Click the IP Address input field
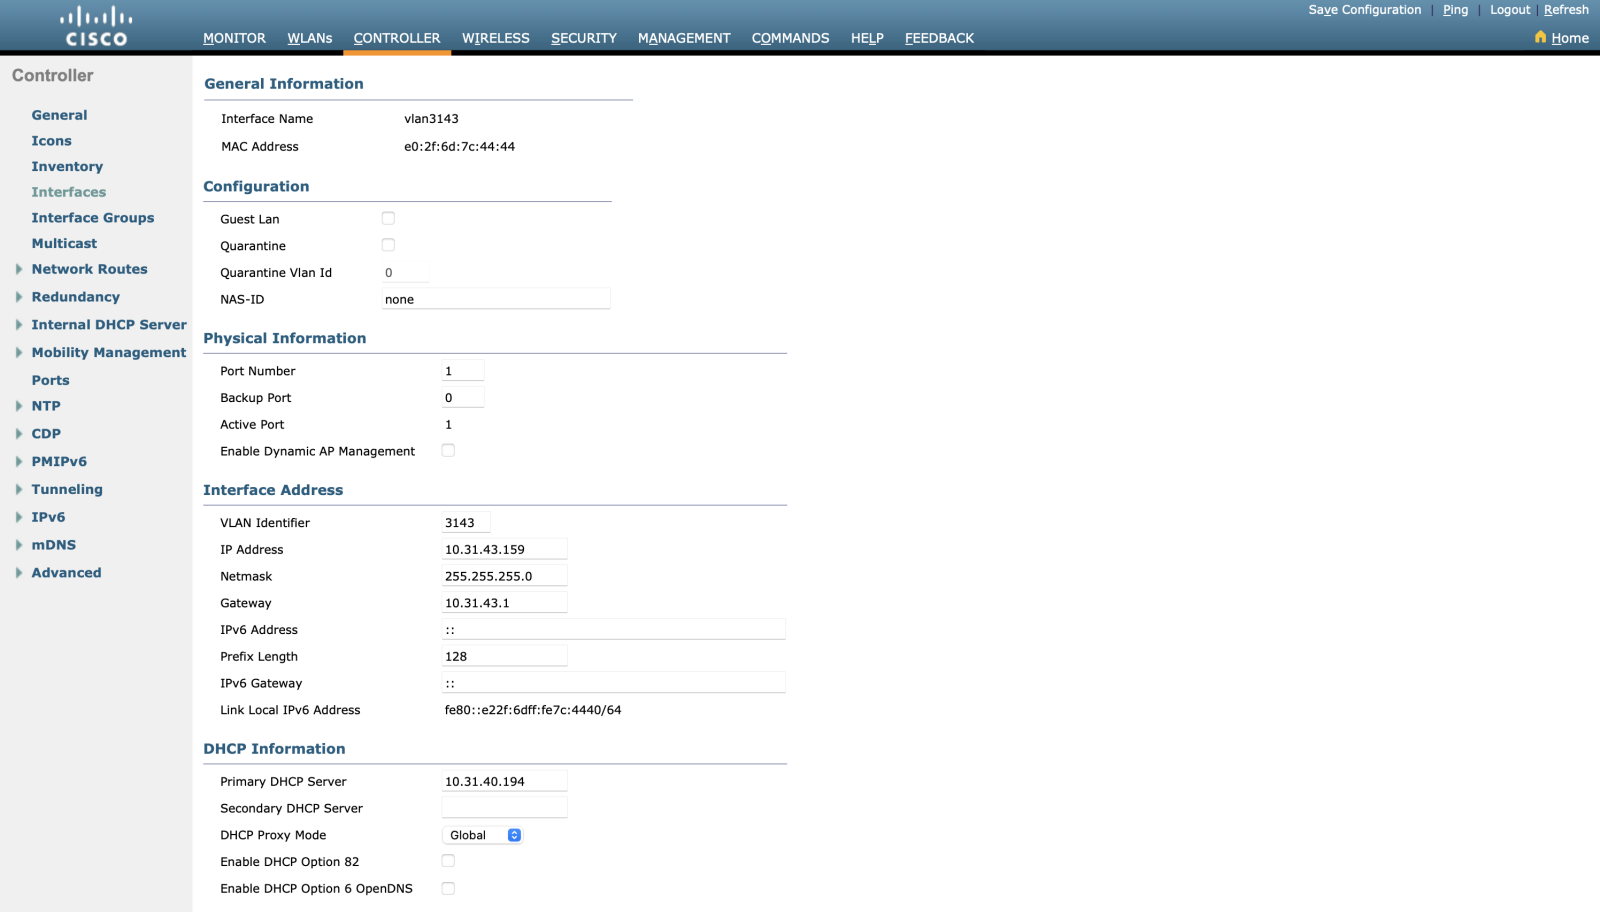 [504, 549]
